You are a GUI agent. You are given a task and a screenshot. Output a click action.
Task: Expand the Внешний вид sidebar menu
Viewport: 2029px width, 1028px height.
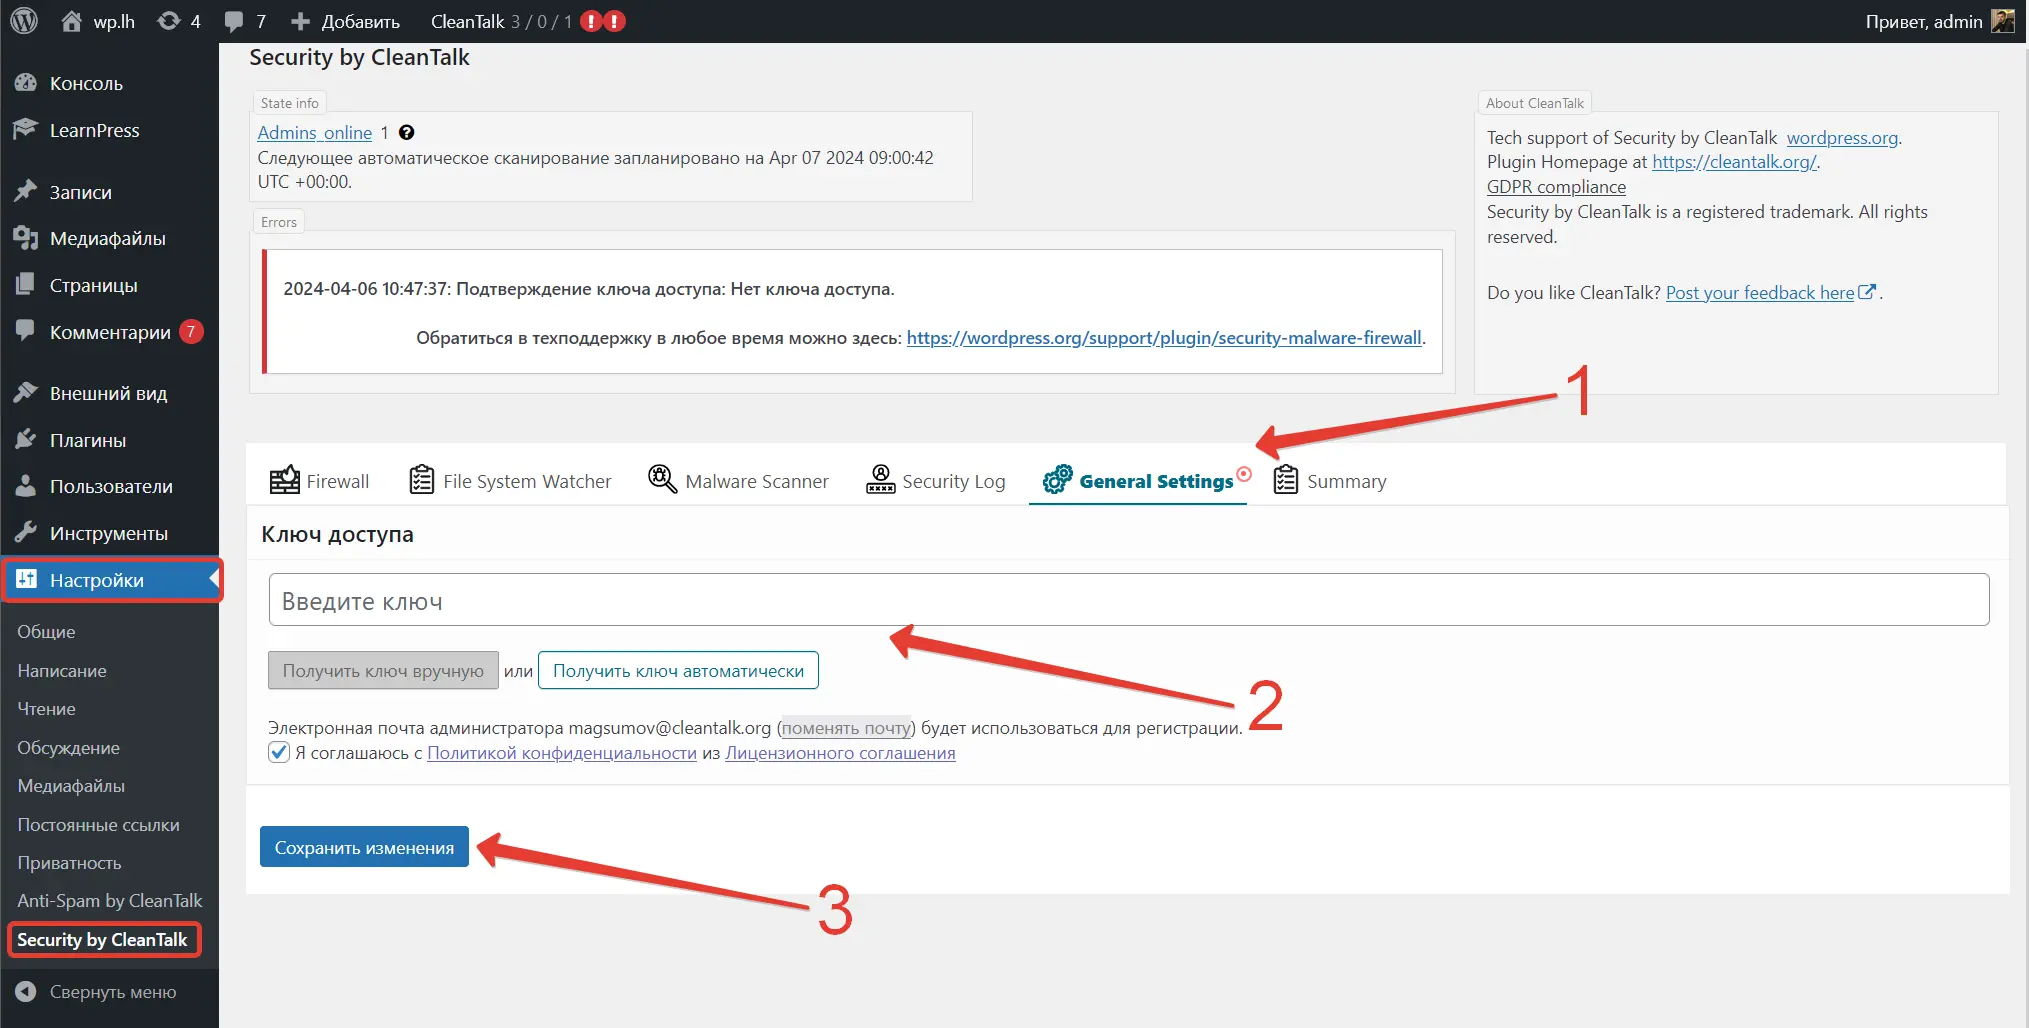[x=104, y=392]
